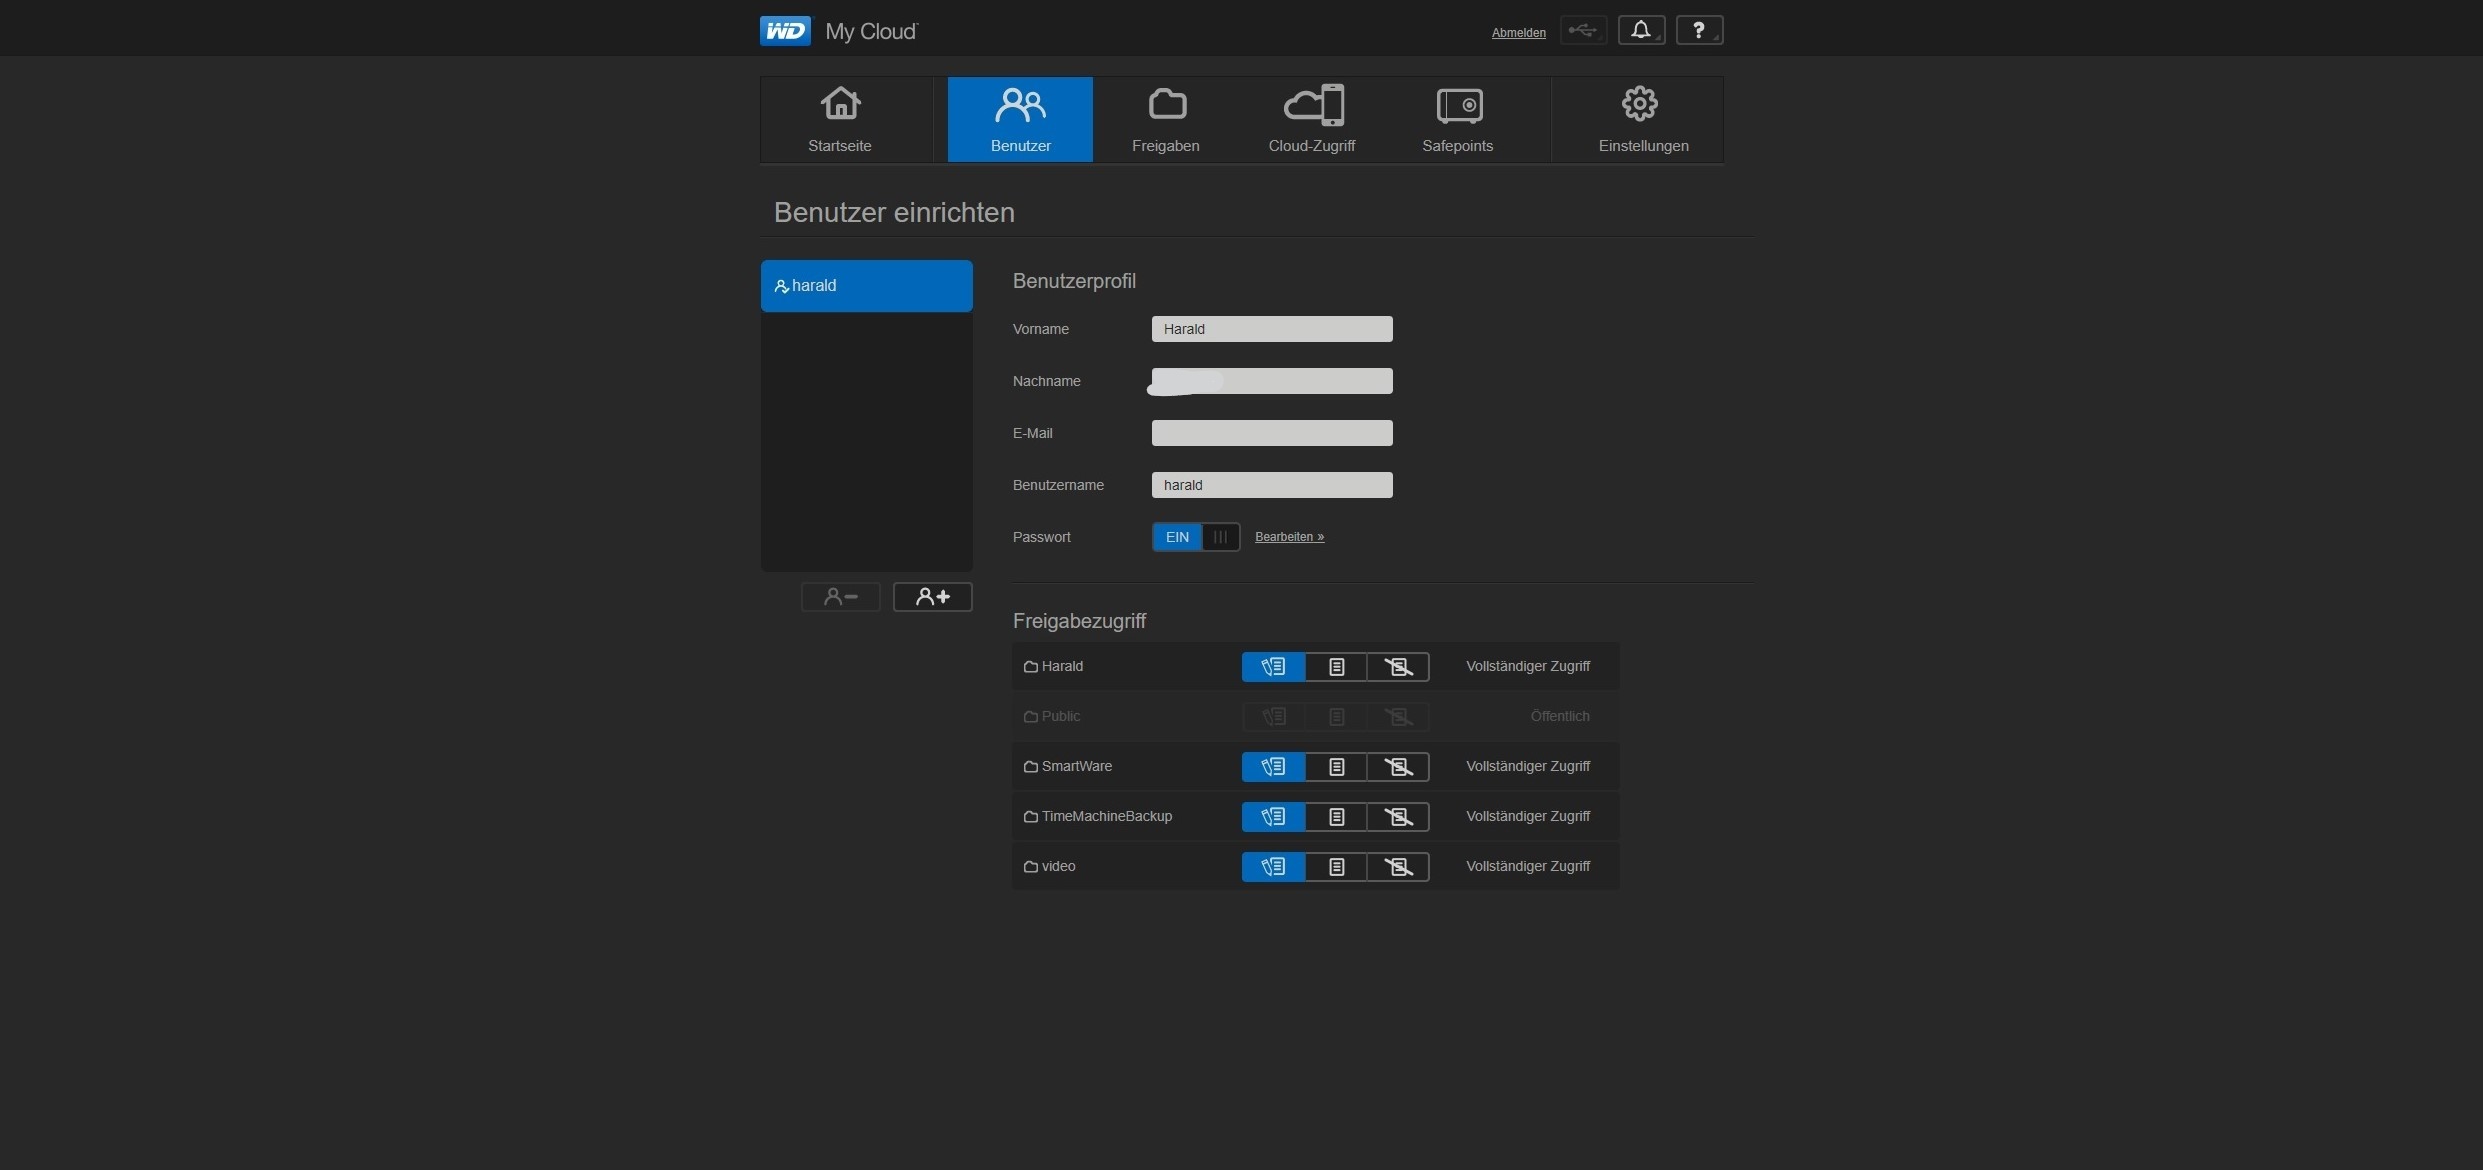Enable full access for the video share
The image size is (2483, 1170).
pyautogui.click(x=1273, y=867)
